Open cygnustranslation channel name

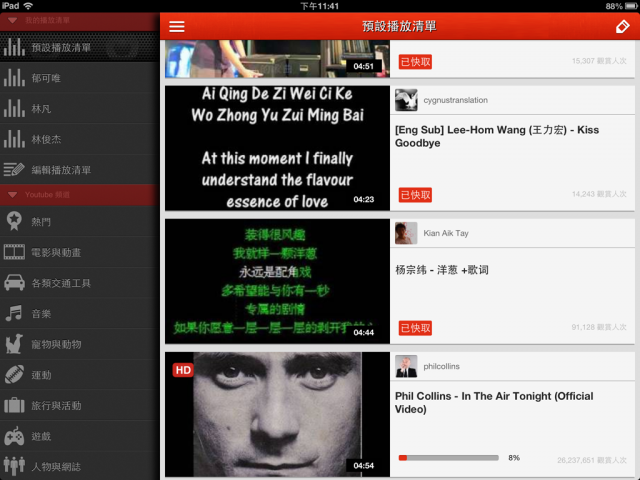point(456,100)
